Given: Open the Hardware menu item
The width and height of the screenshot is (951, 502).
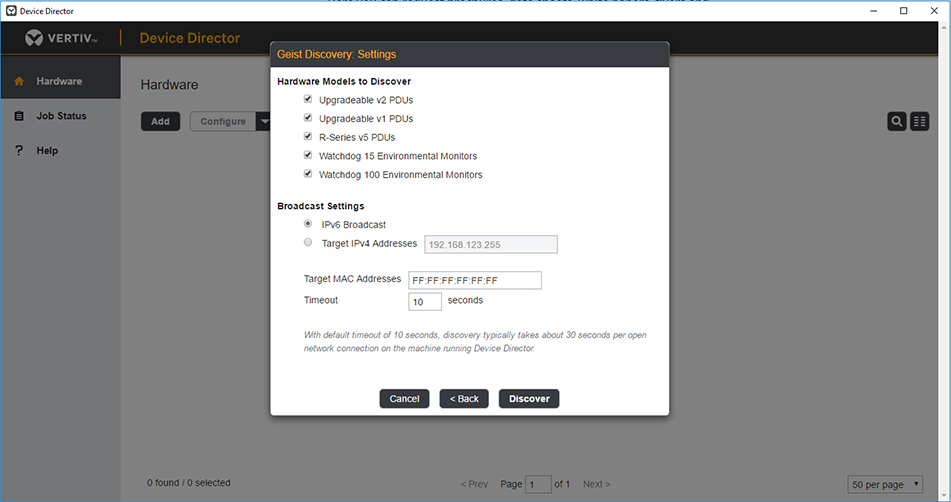Looking at the screenshot, I should pos(61,81).
